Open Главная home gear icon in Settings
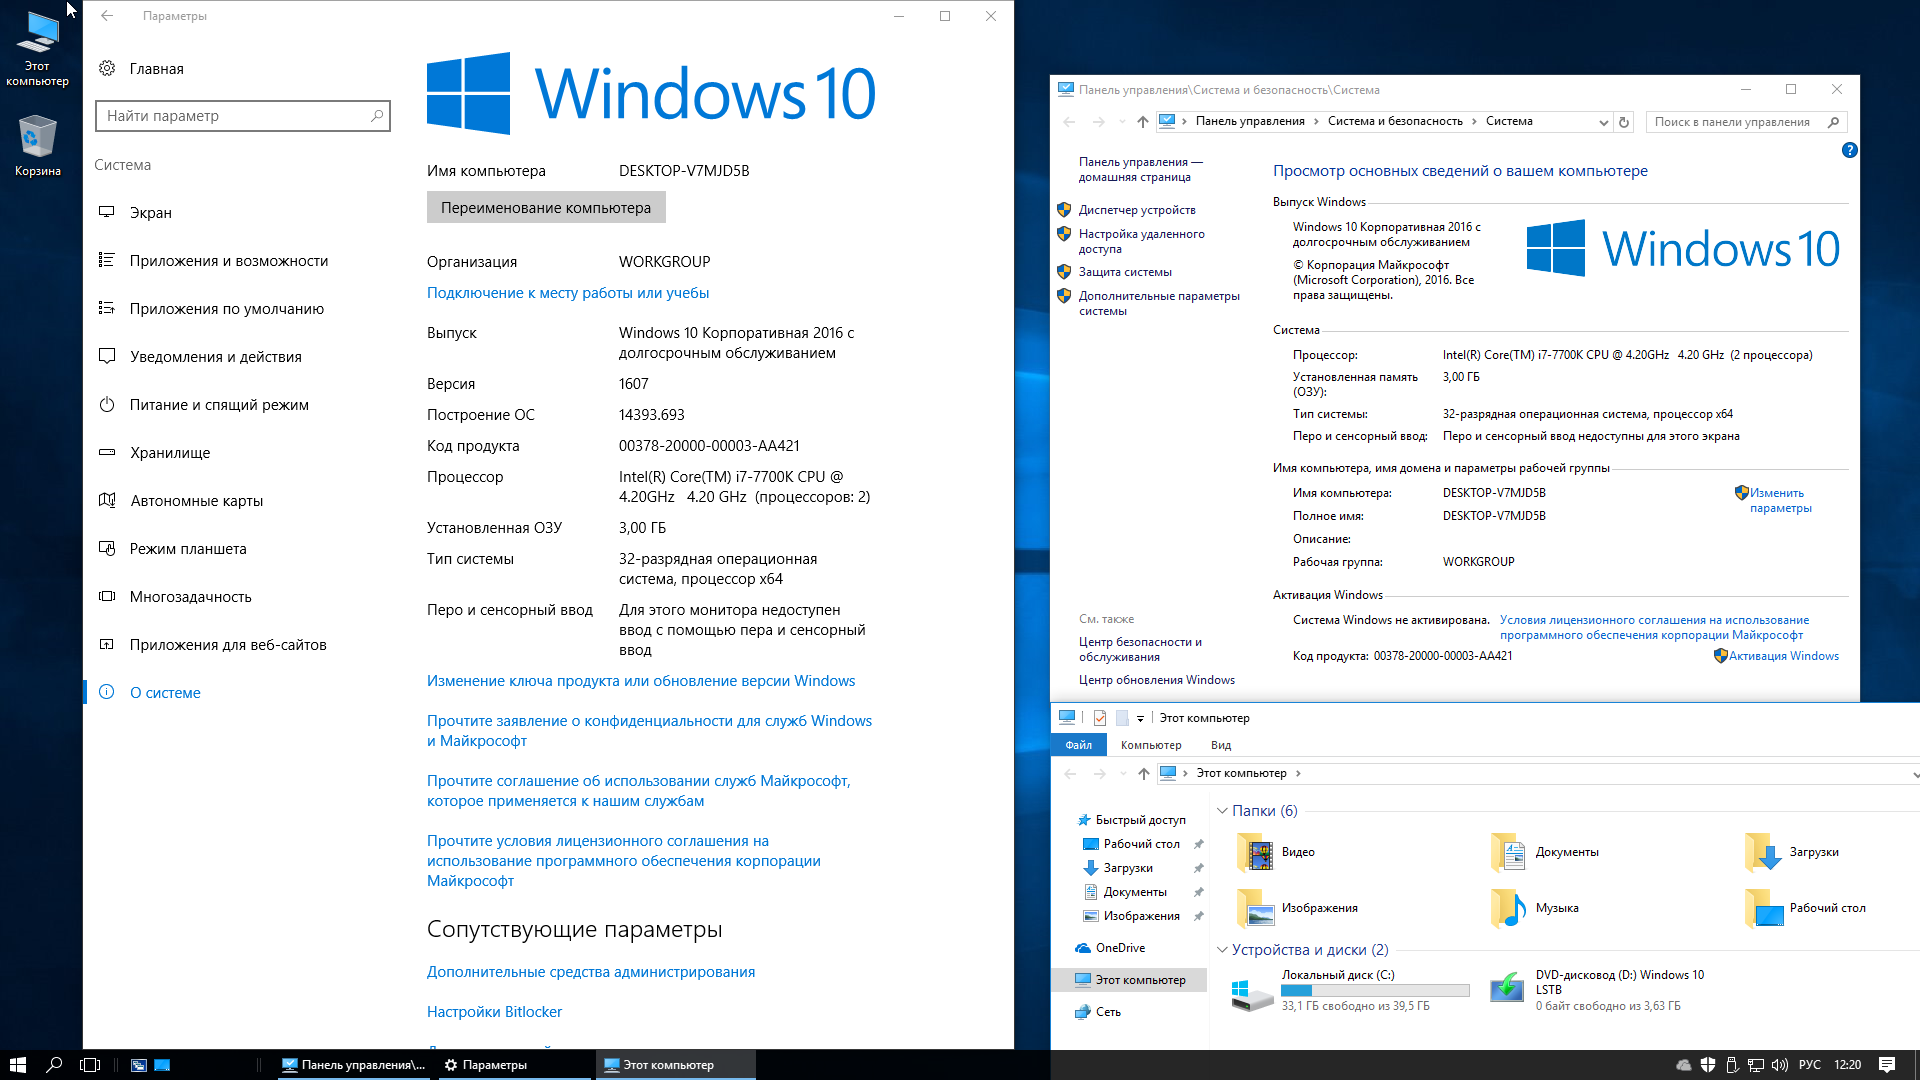This screenshot has width=1920, height=1080. click(x=107, y=68)
